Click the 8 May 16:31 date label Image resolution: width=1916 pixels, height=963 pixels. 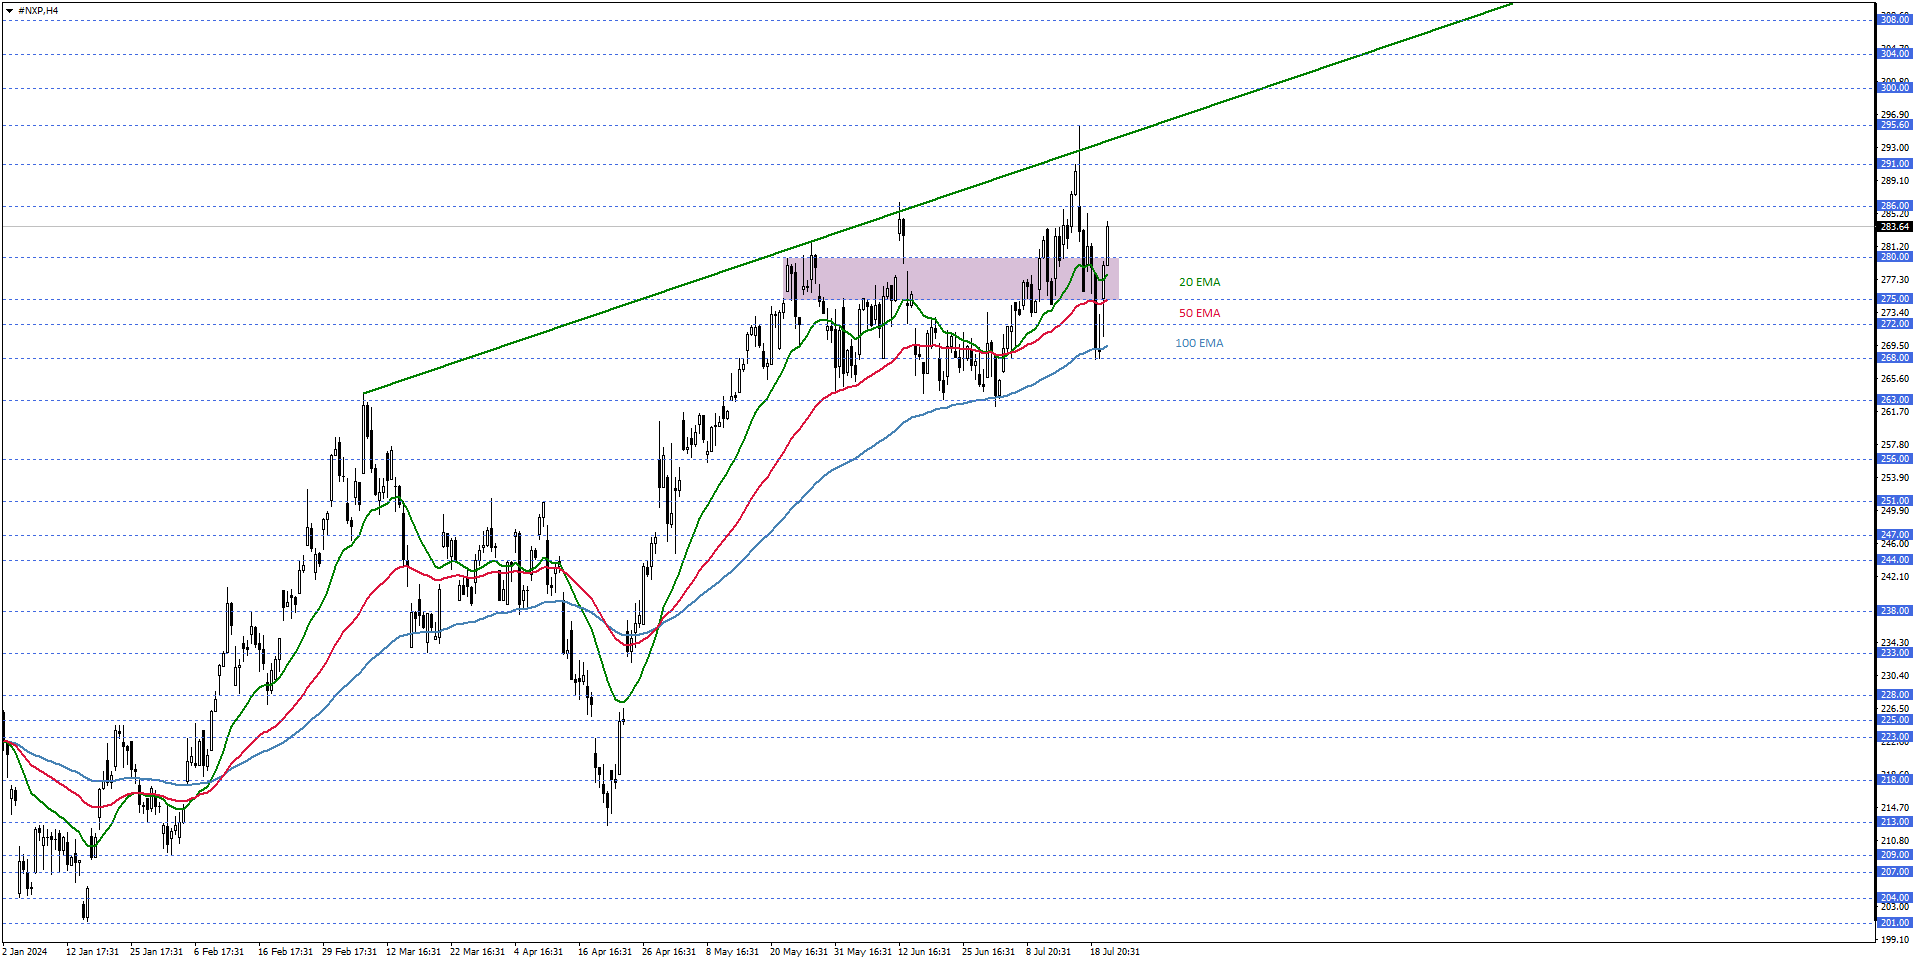point(732,952)
